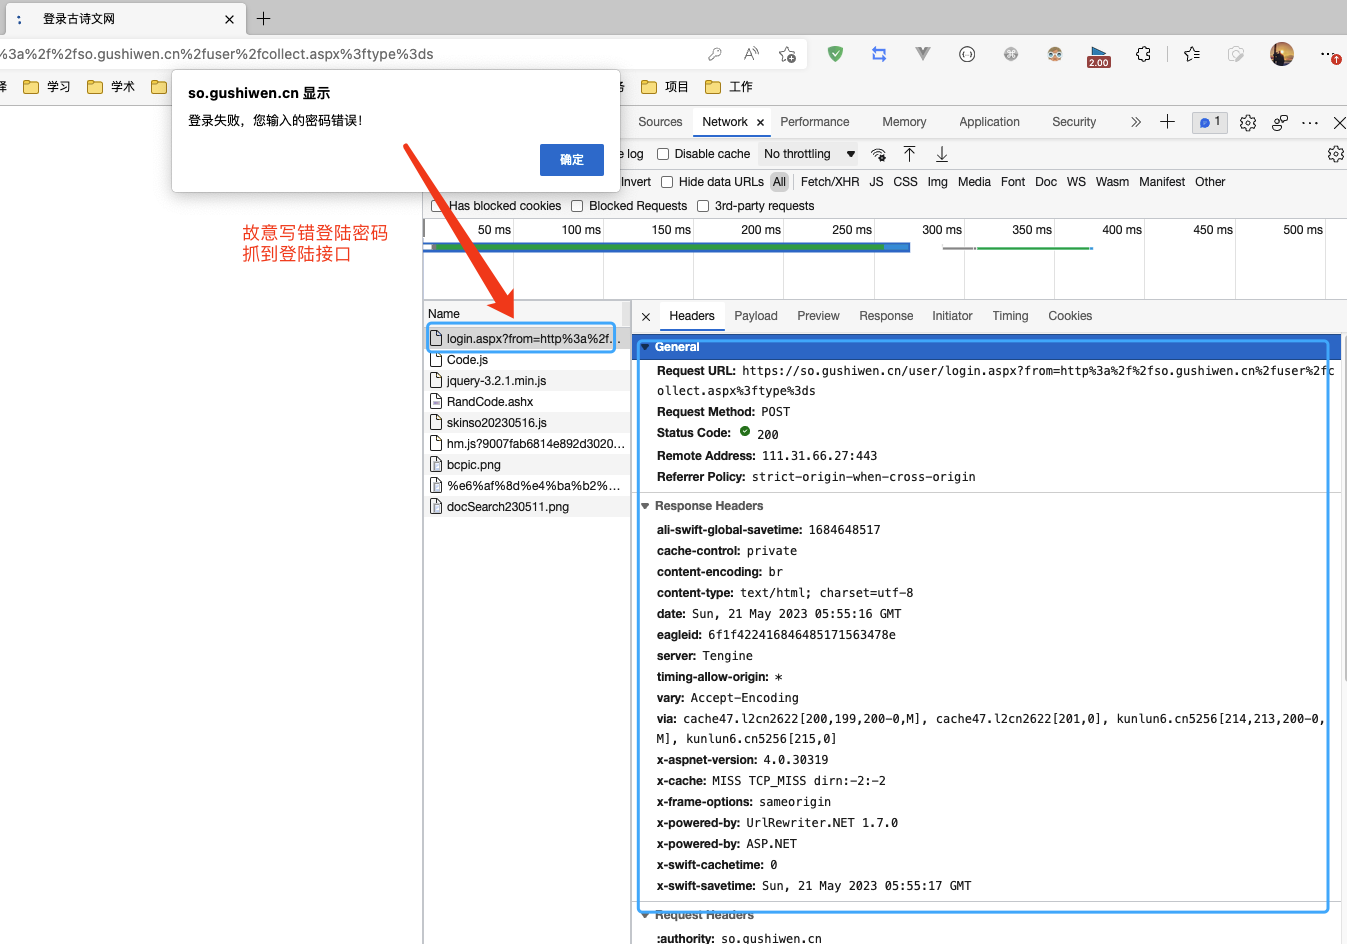This screenshot has height=944, width=1347.
Task: Open the Vue devtools extension icon
Action: point(922,54)
